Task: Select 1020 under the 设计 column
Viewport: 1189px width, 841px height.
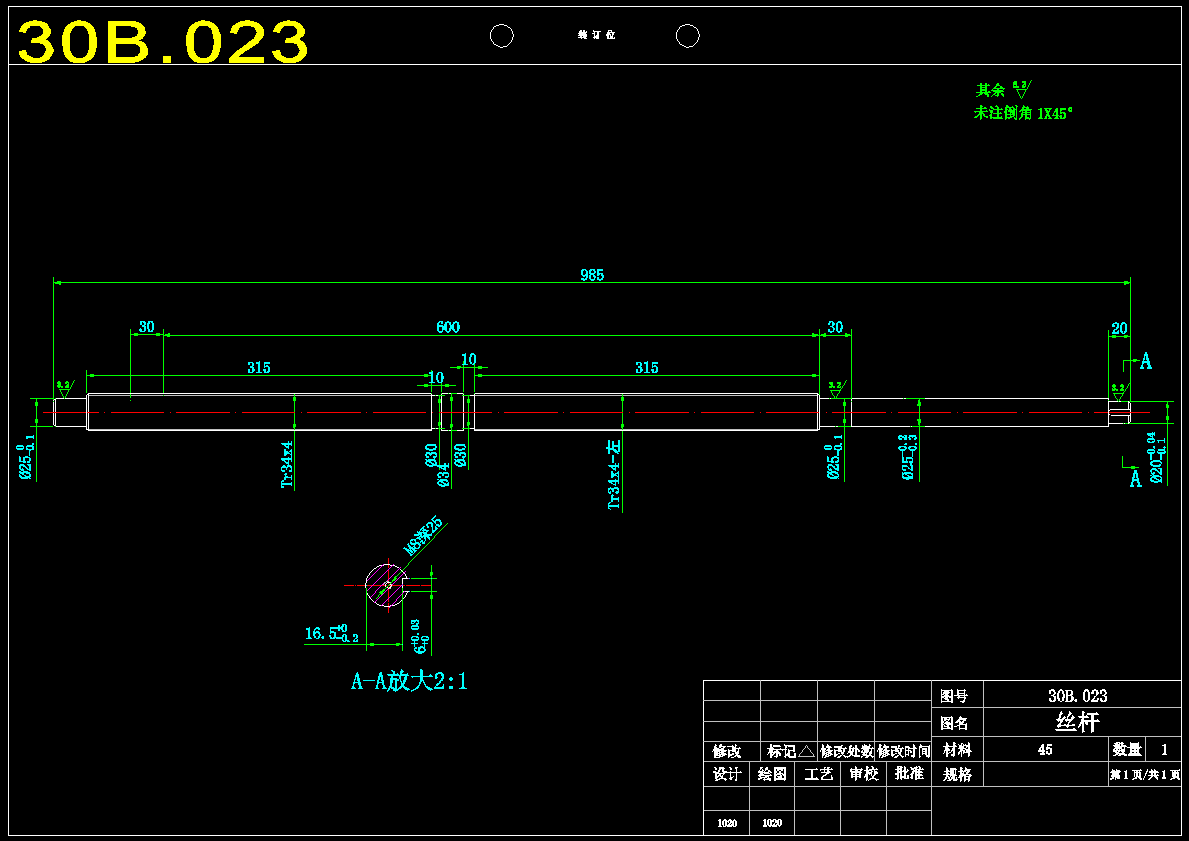Action: [x=726, y=823]
